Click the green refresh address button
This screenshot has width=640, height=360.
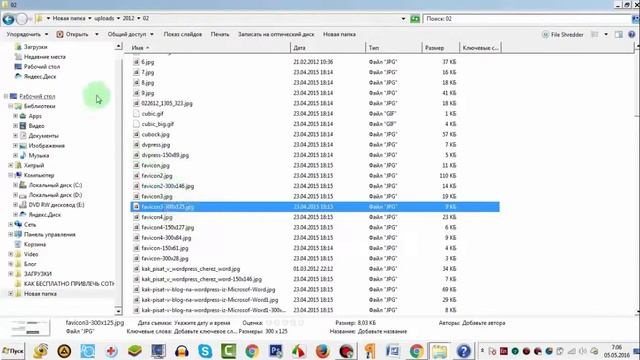click(x=415, y=19)
